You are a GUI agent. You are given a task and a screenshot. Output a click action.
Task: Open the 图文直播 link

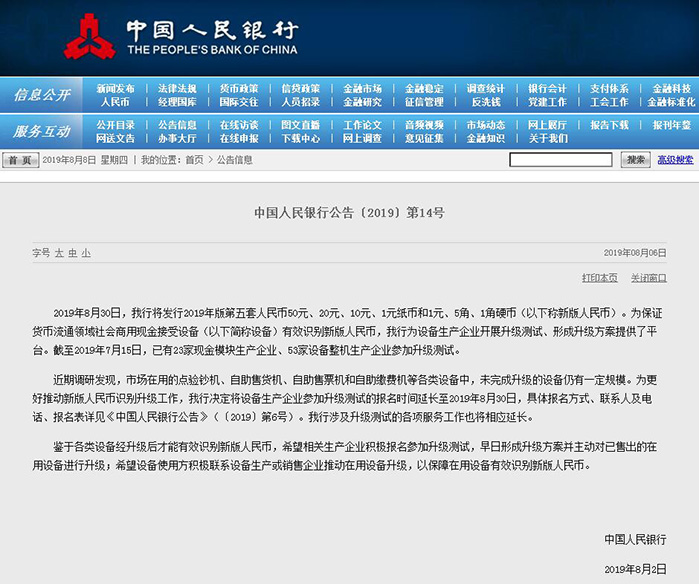click(300, 125)
